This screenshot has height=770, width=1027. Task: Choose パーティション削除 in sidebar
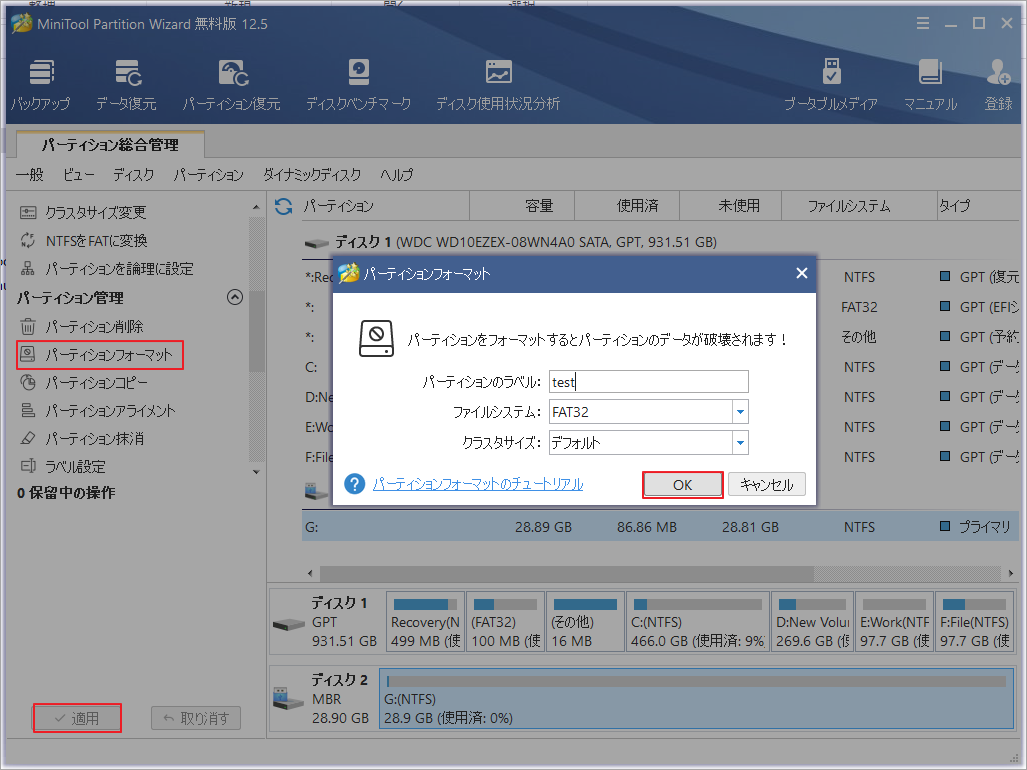coord(82,326)
